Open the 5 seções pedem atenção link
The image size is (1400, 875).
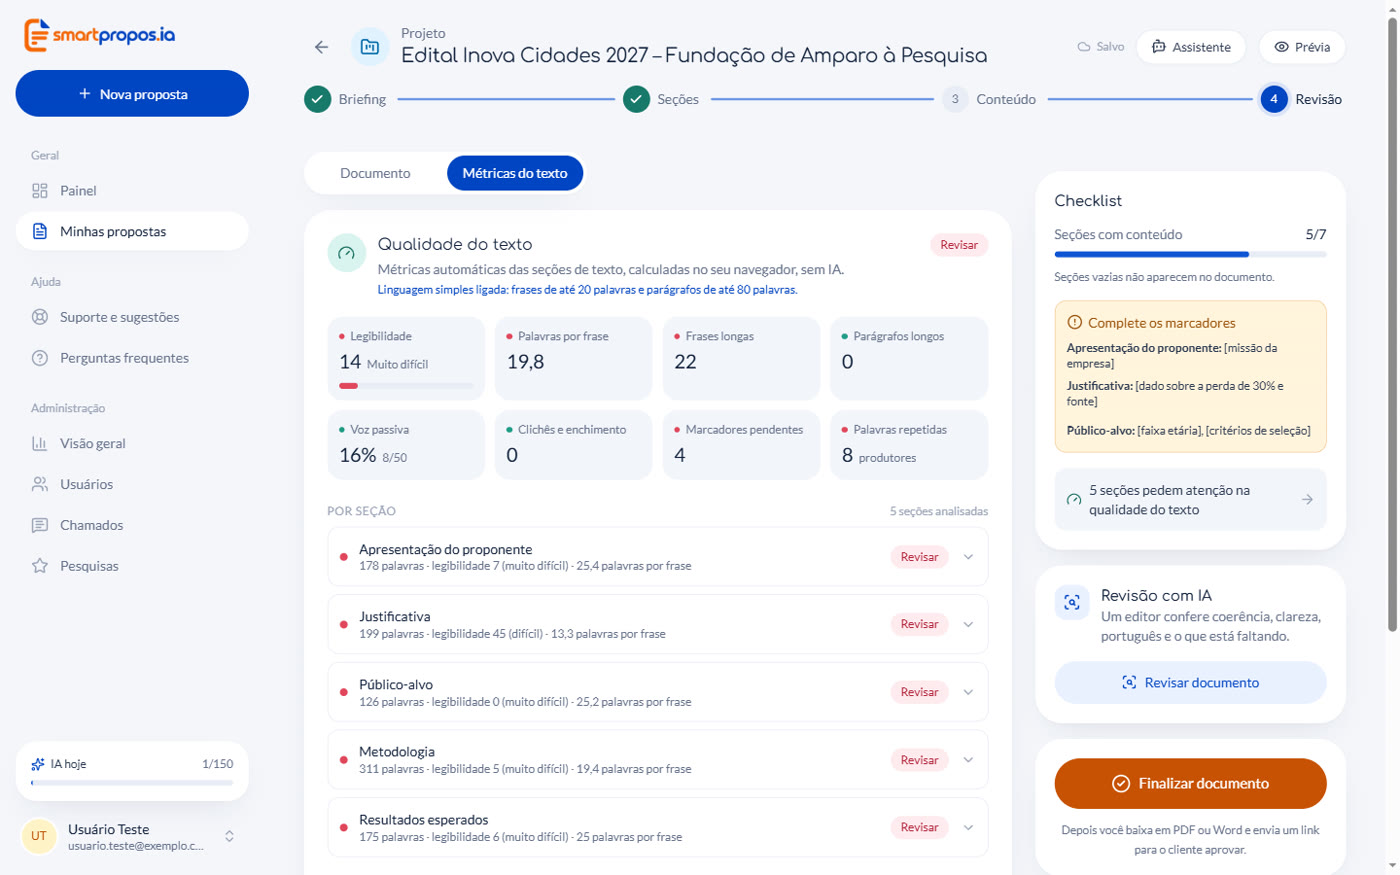(x=1190, y=500)
